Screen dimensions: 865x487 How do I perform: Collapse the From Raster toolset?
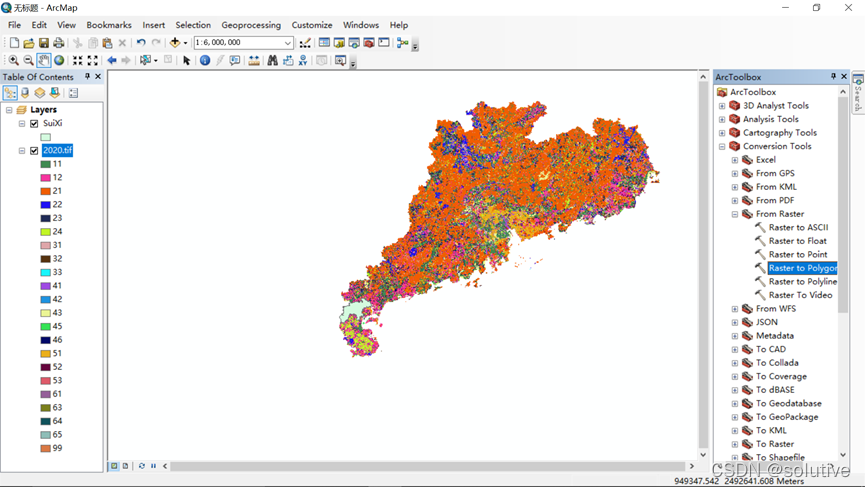pos(735,214)
